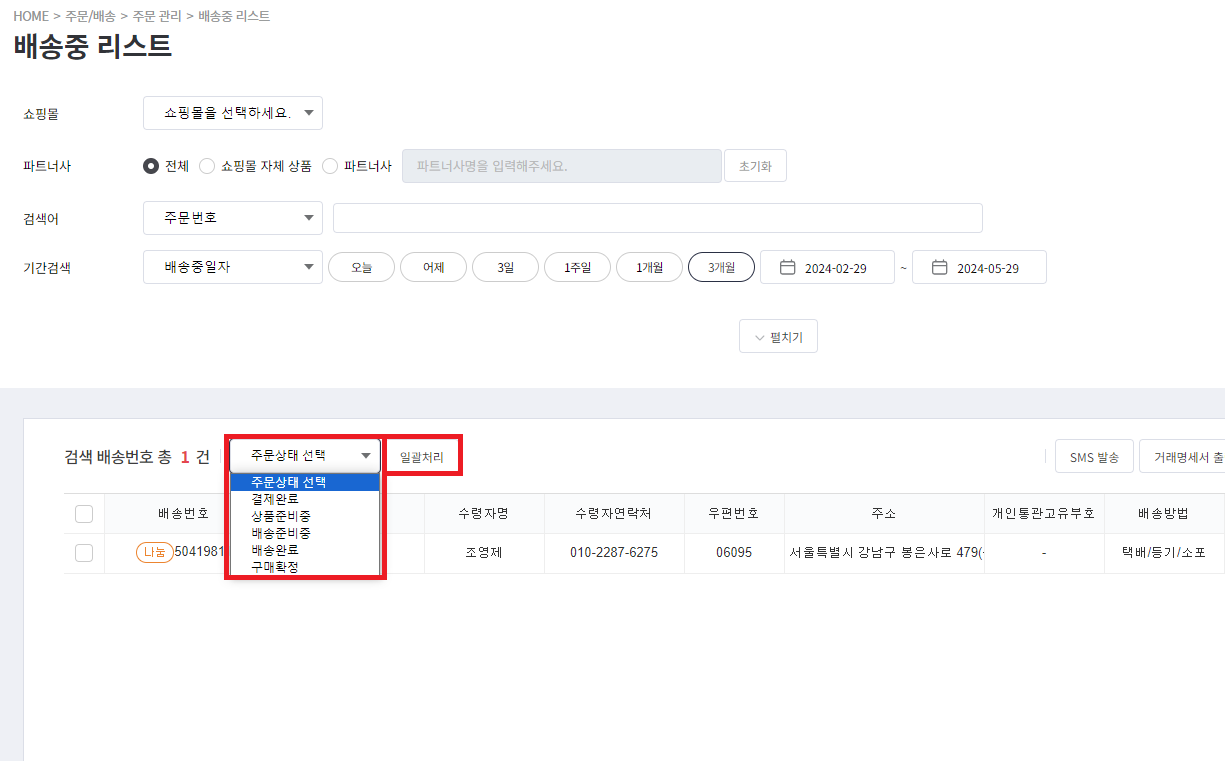
Task: Click the 배송번호 column header
Action: point(183,514)
